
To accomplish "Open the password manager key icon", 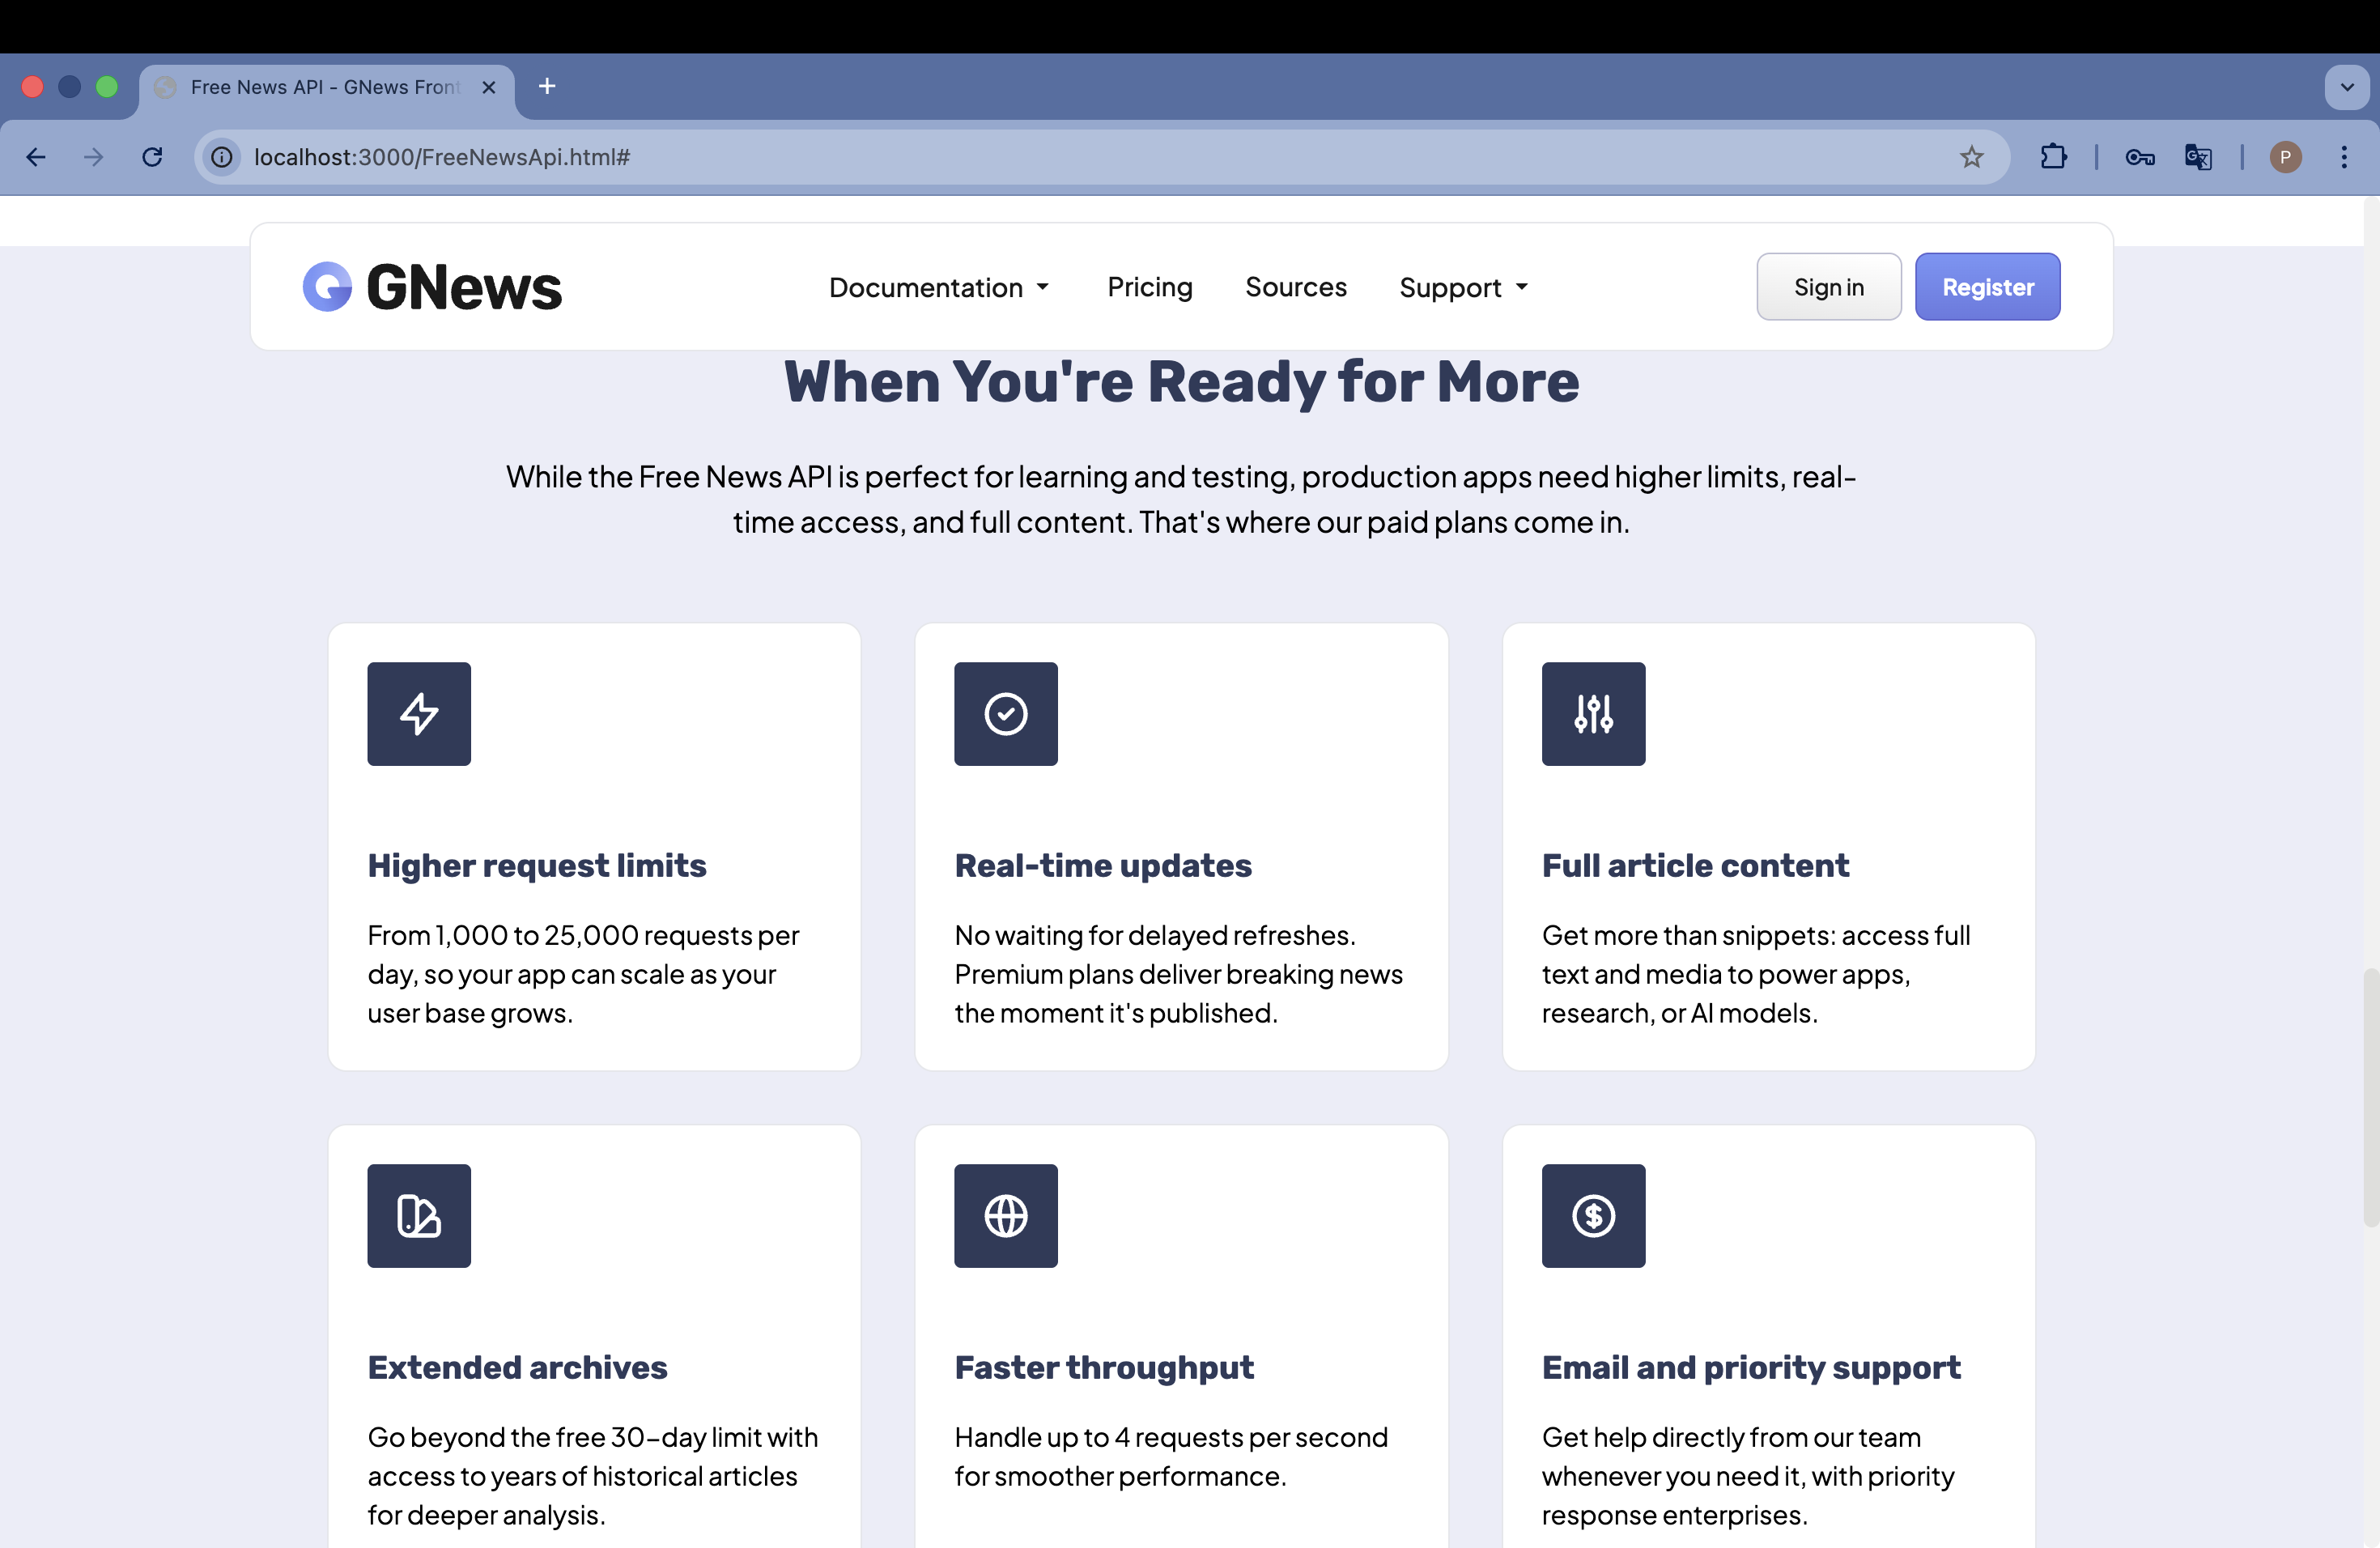I will [x=2139, y=157].
